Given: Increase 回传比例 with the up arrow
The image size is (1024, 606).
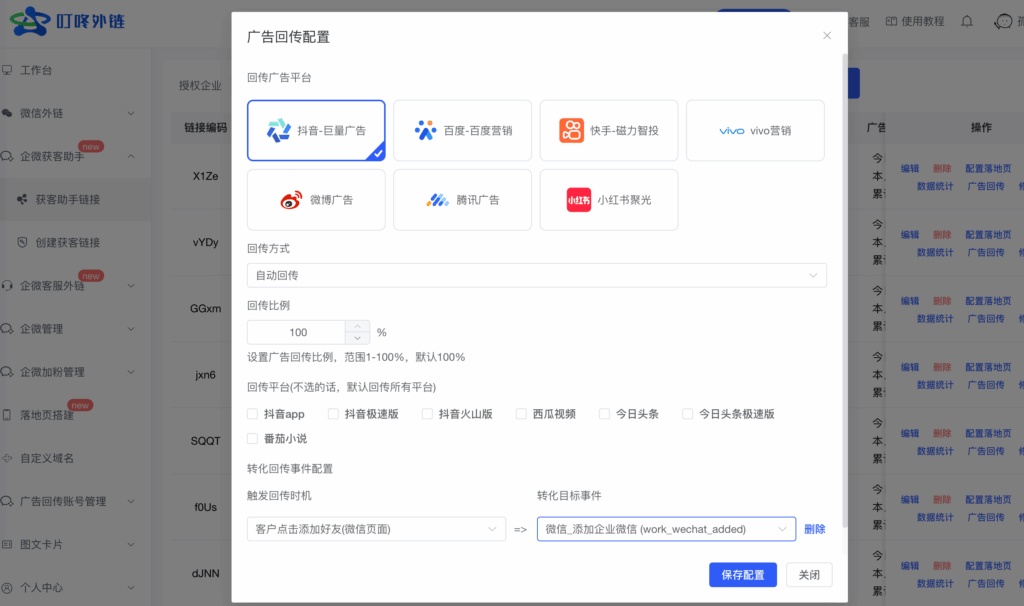Looking at the screenshot, I should 358,326.
